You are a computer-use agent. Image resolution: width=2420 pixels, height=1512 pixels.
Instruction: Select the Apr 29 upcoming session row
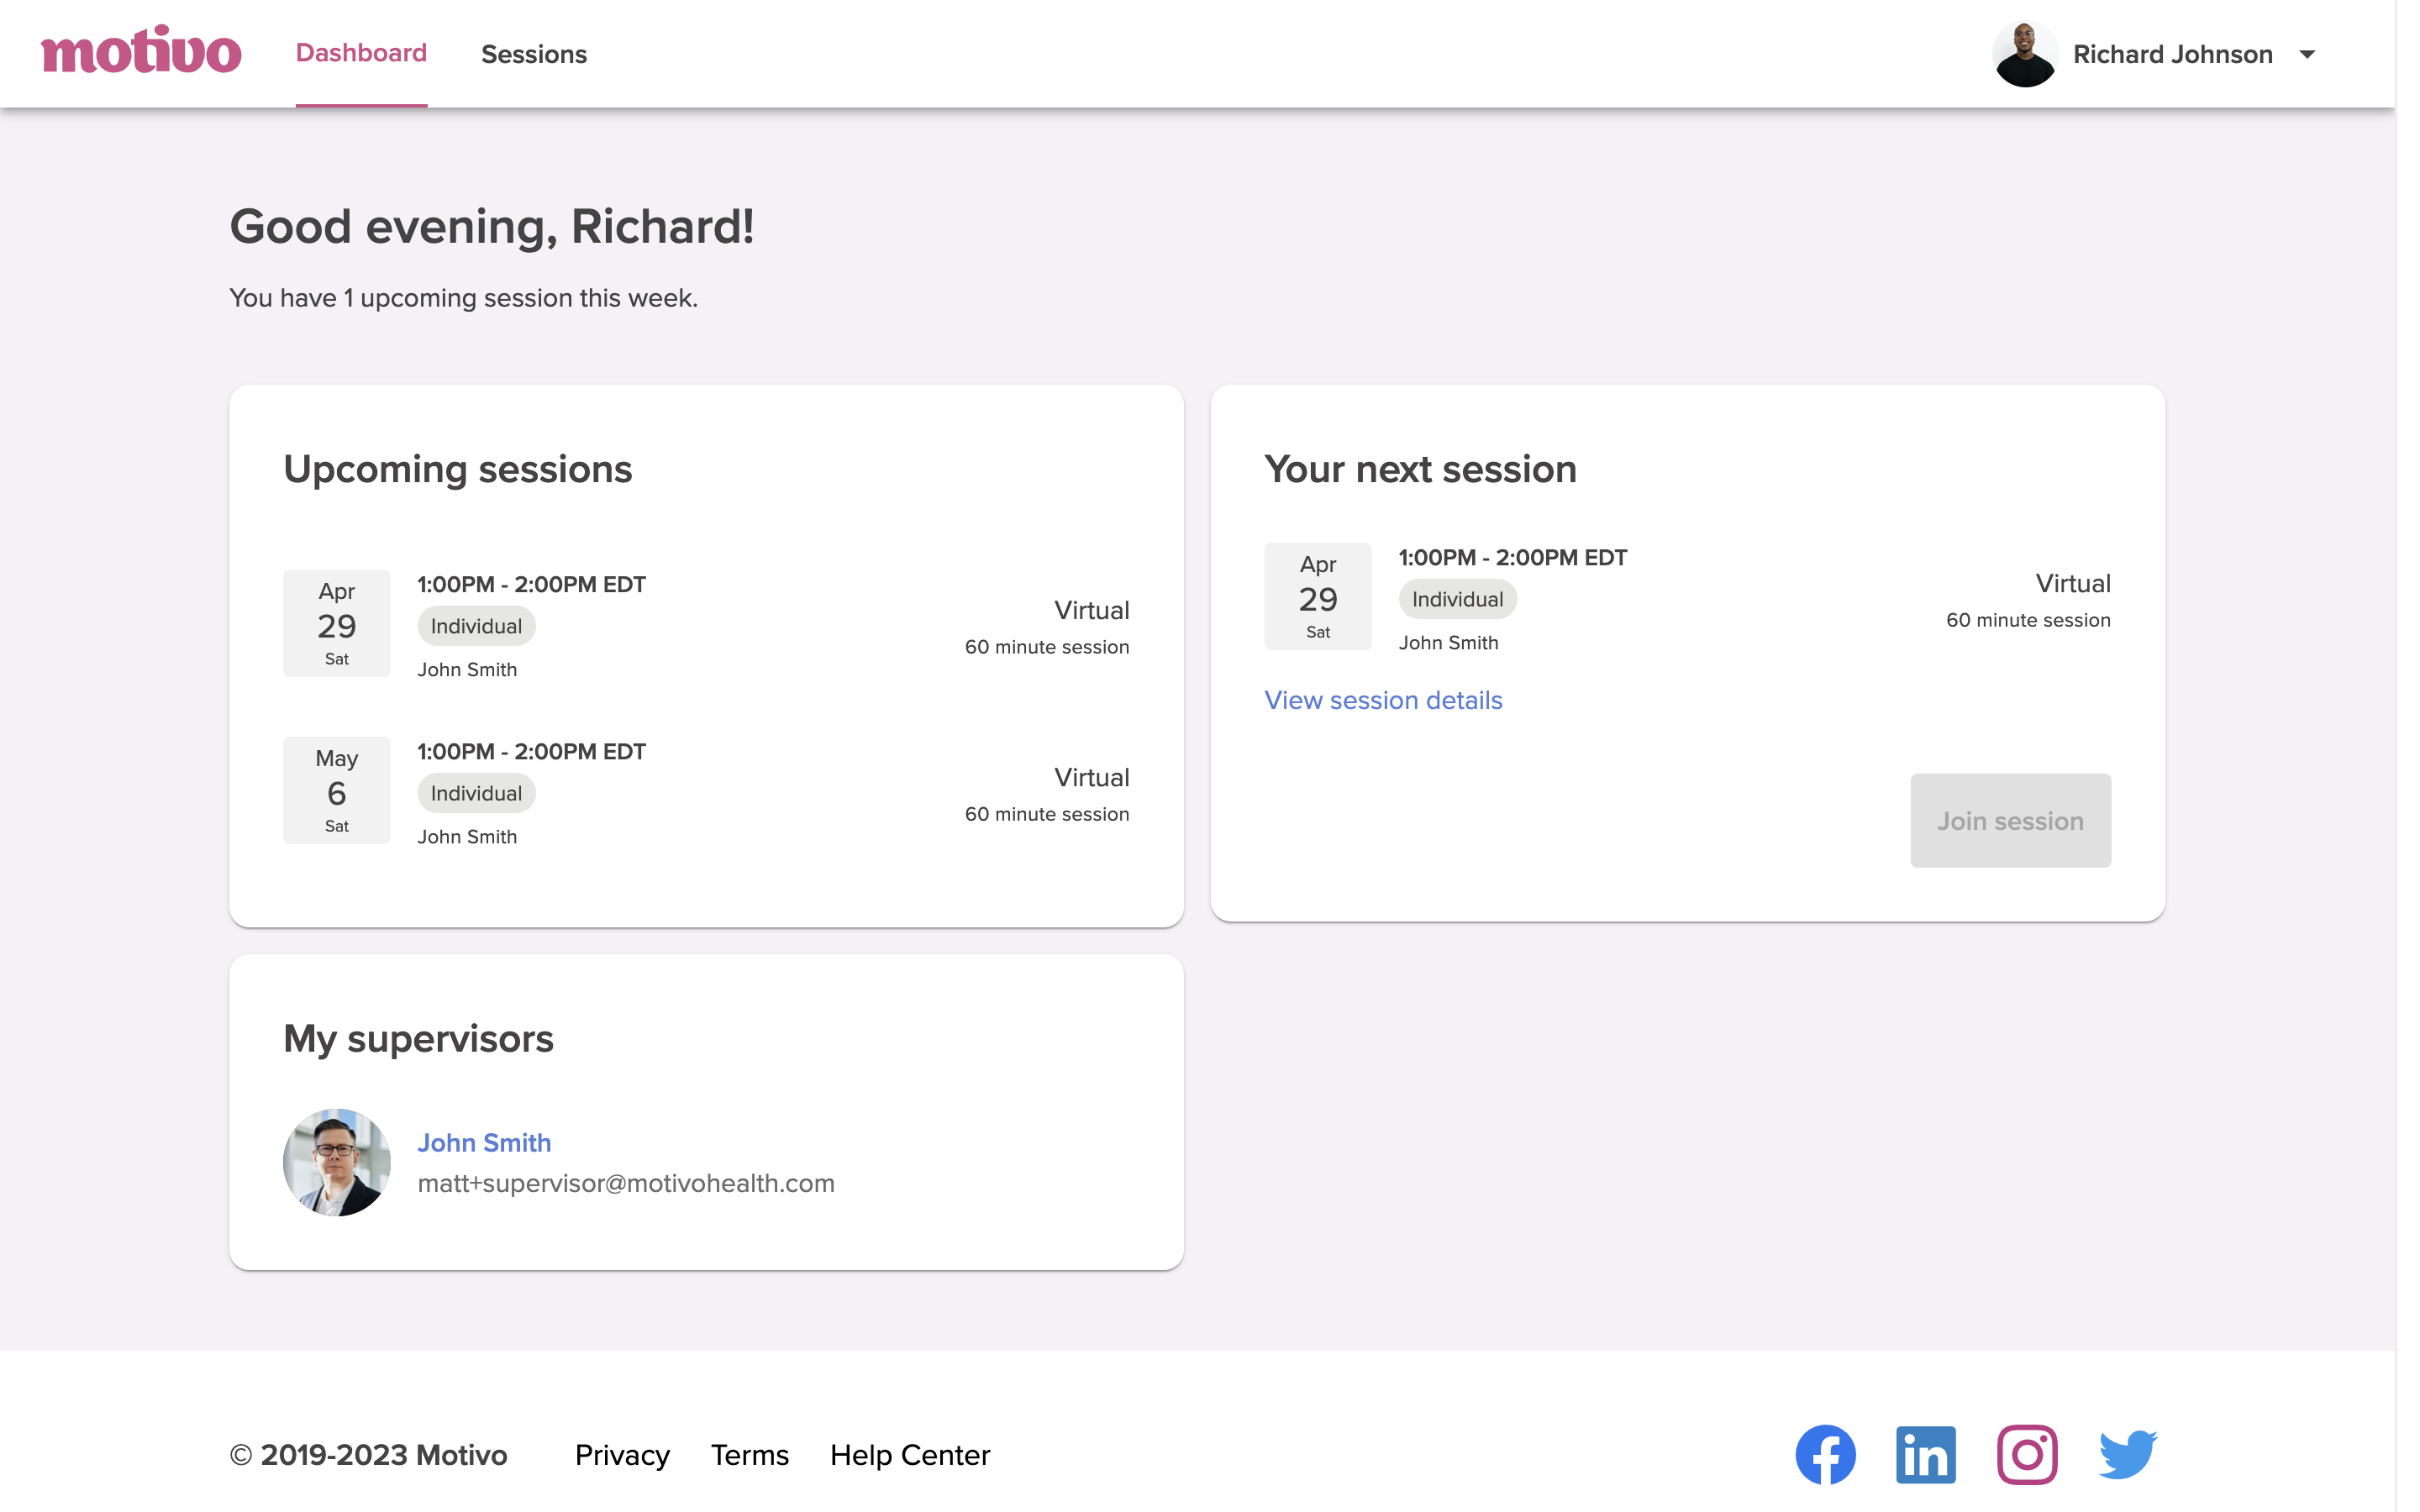[706, 625]
